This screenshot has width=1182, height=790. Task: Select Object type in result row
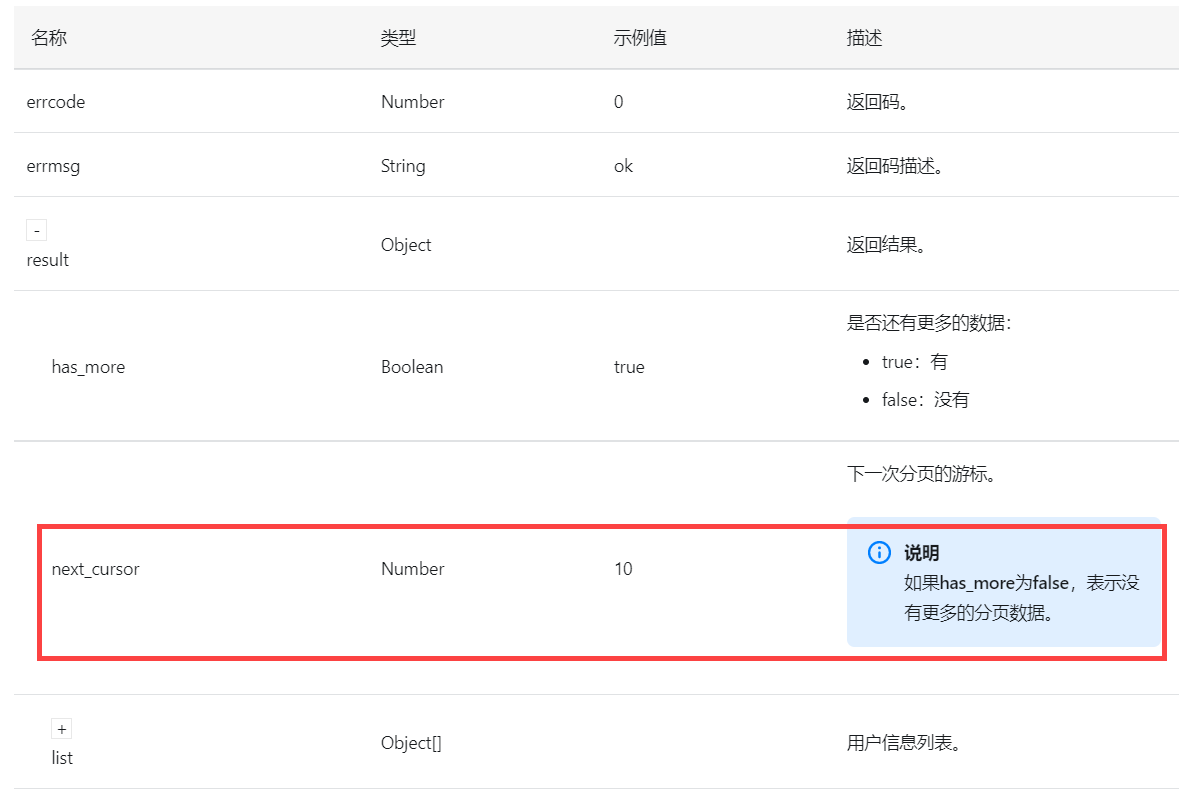[x=406, y=245]
